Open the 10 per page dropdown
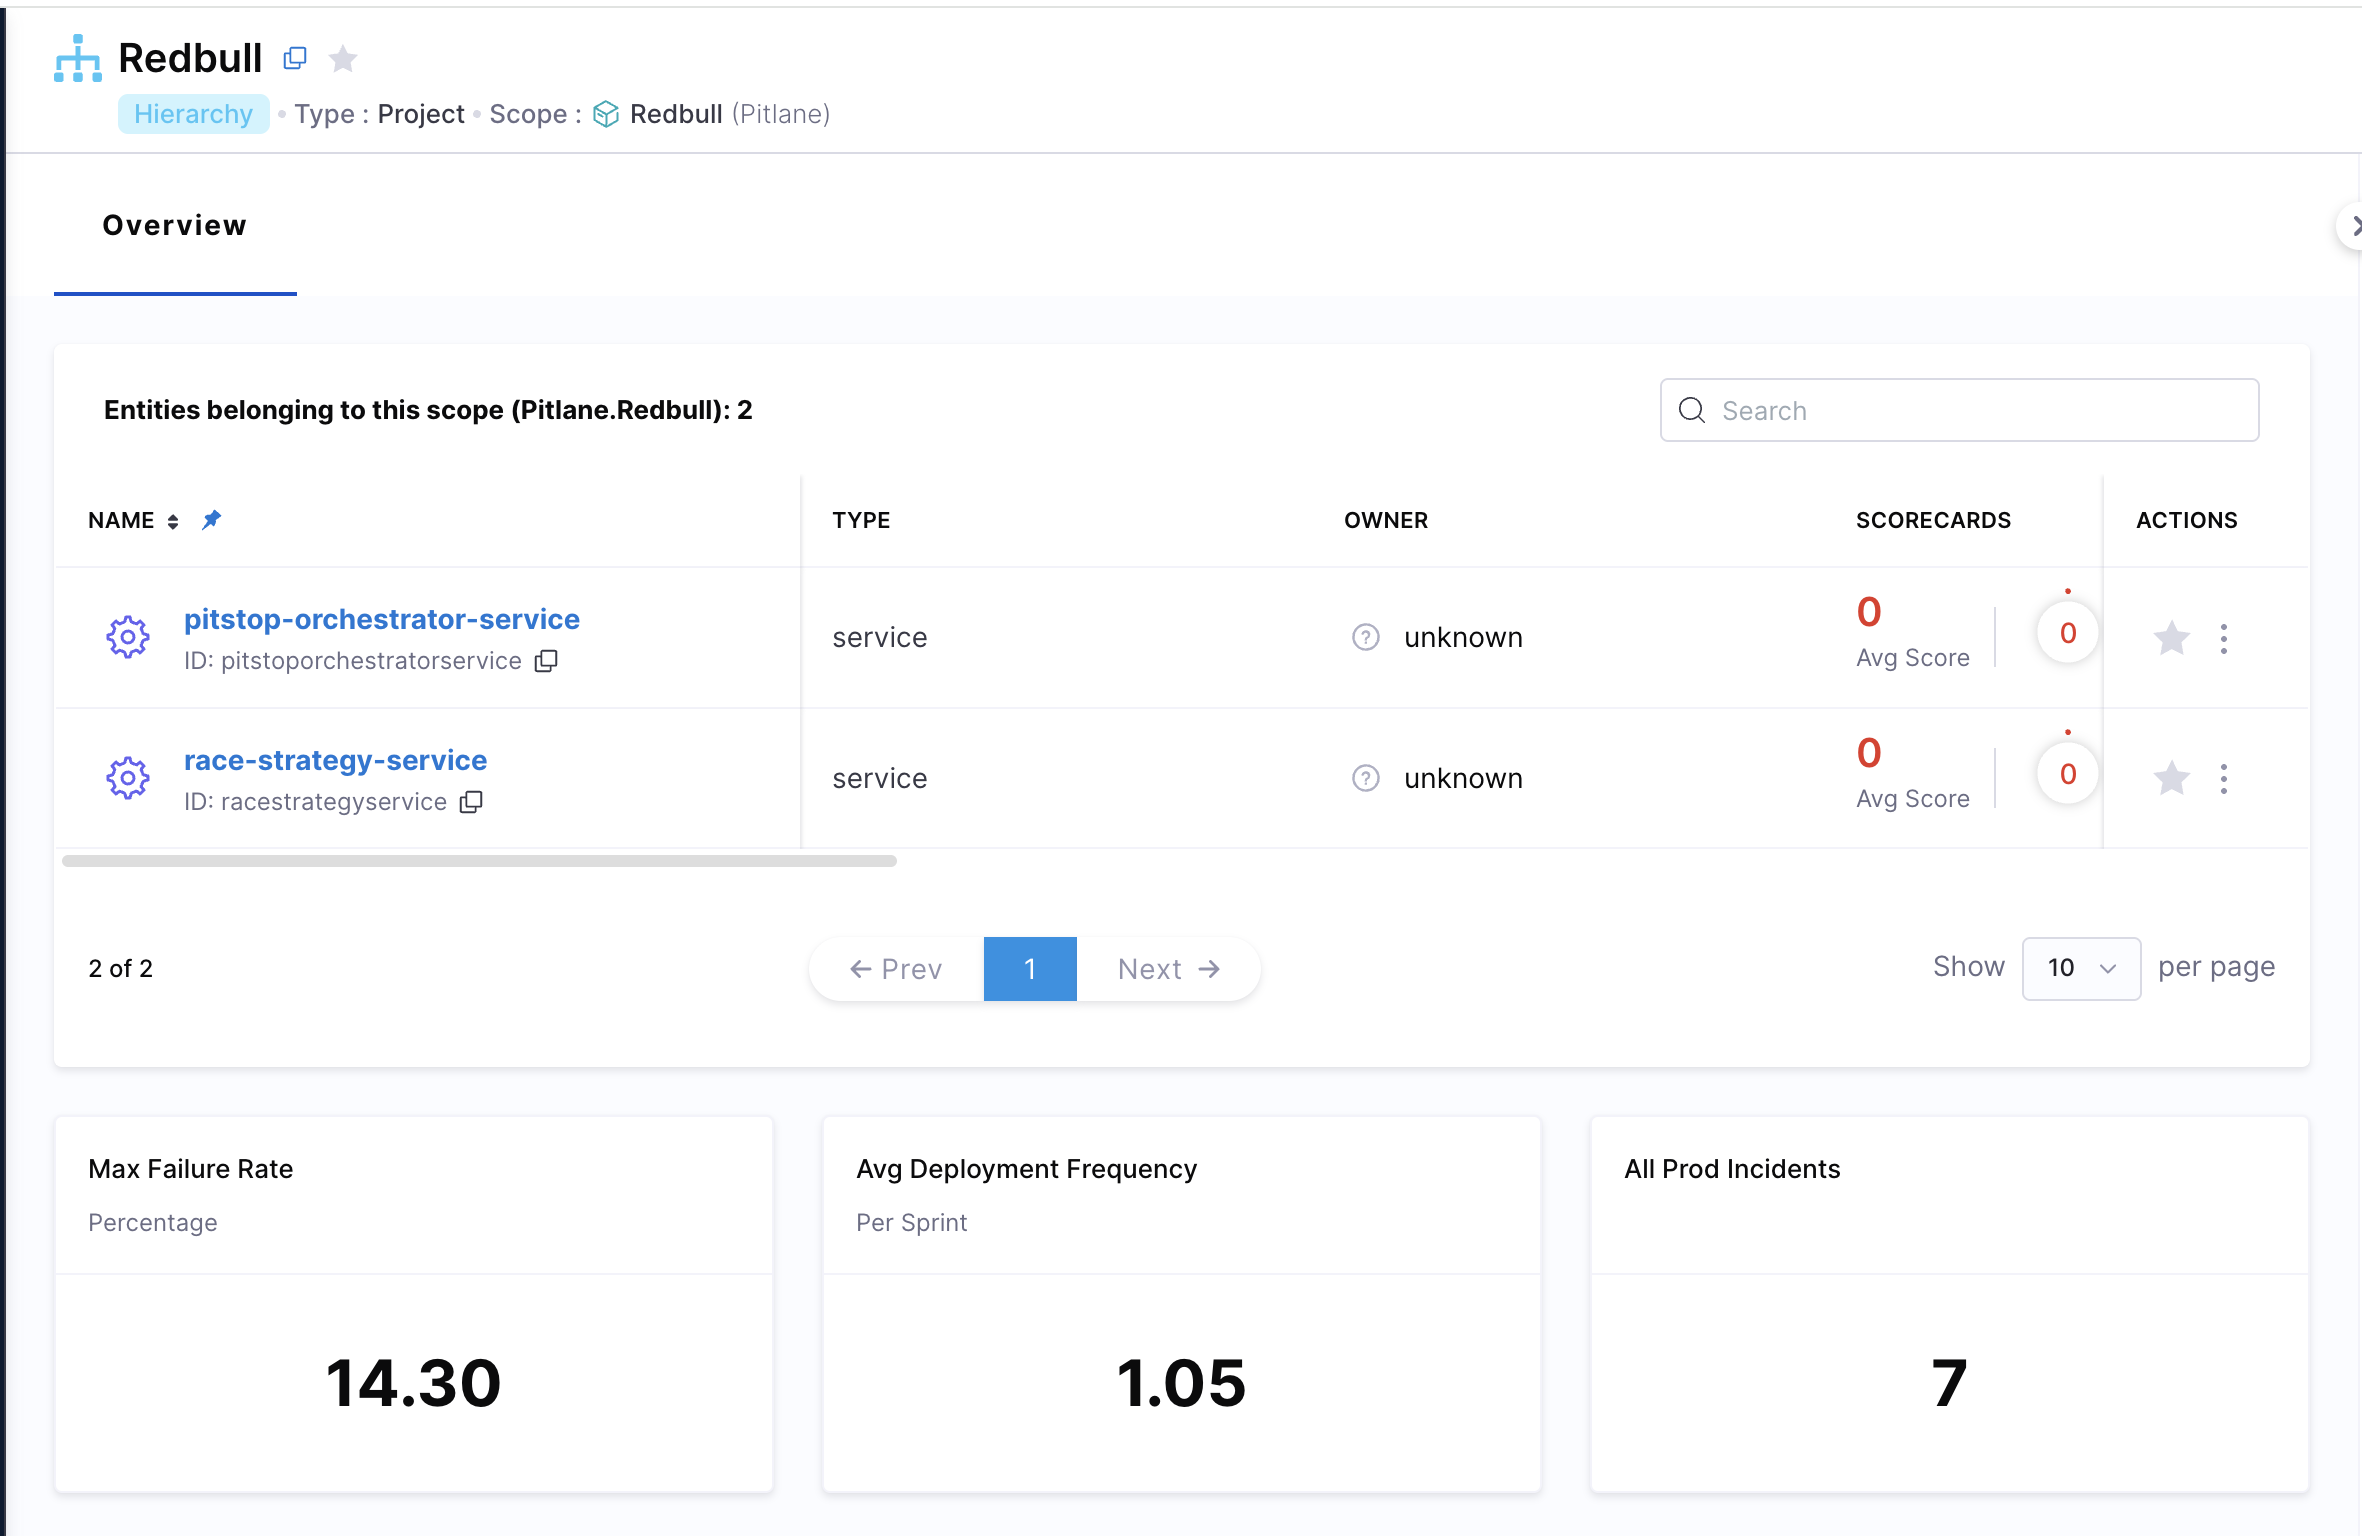The width and height of the screenshot is (2362, 1536). tap(2081, 968)
